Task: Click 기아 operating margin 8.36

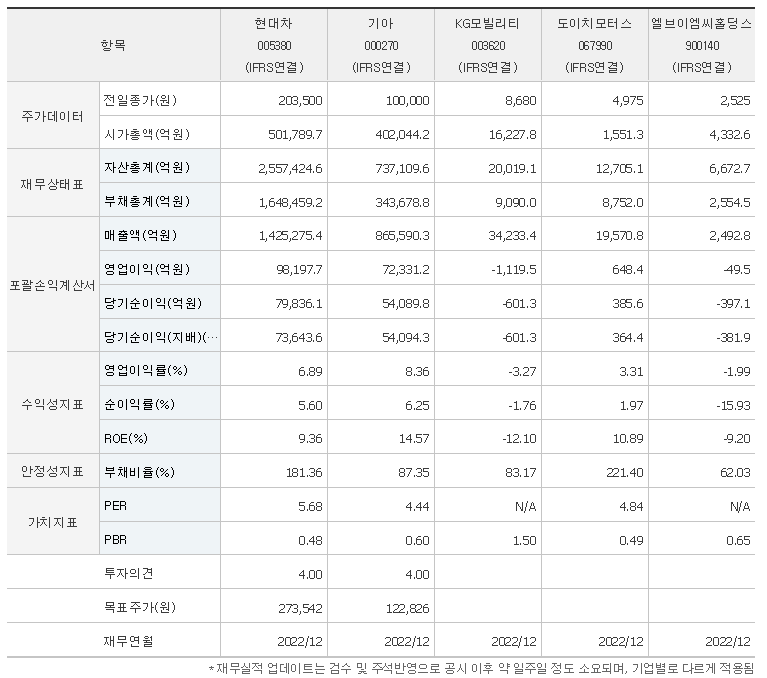Action: 417,372
